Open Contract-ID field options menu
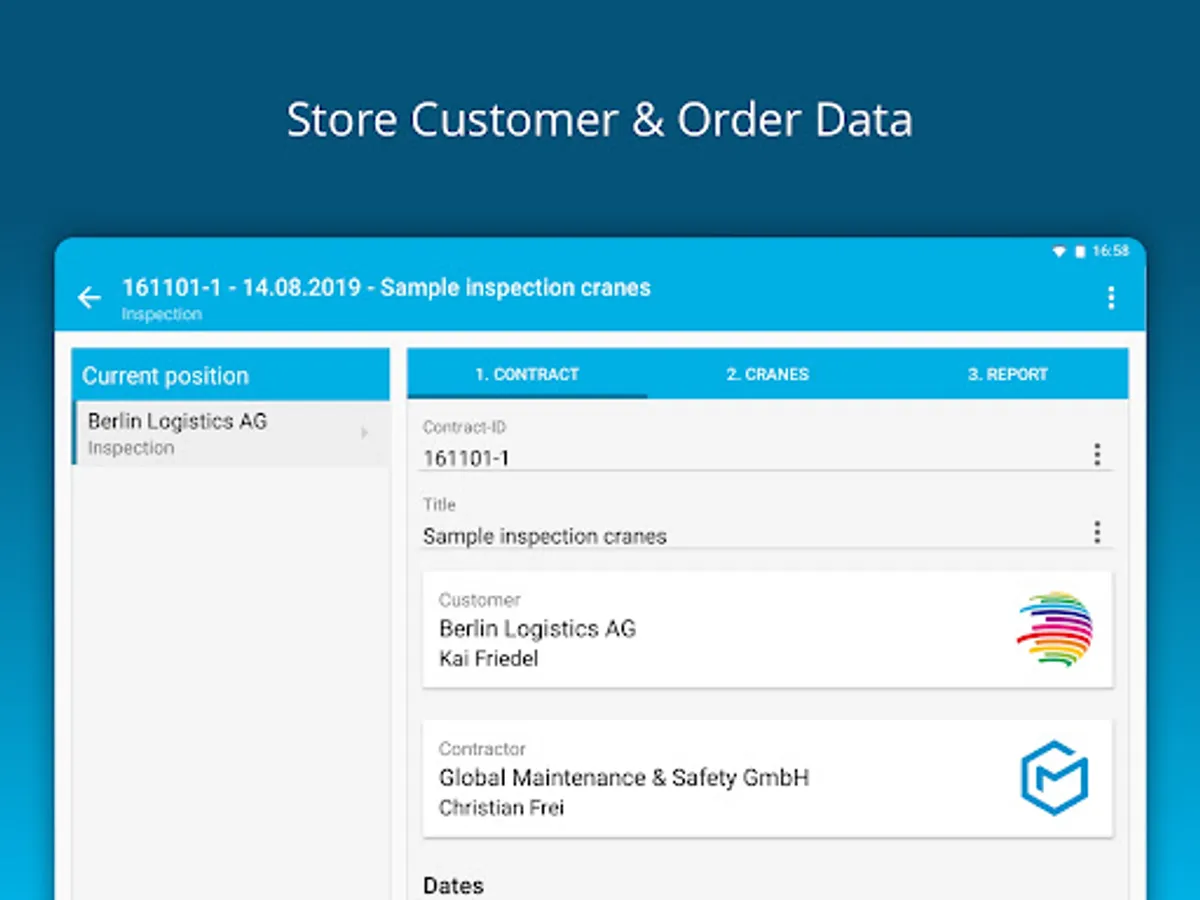Image resolution: width=1200 pixels, height=900 pixels. [x=1097, y=455]
